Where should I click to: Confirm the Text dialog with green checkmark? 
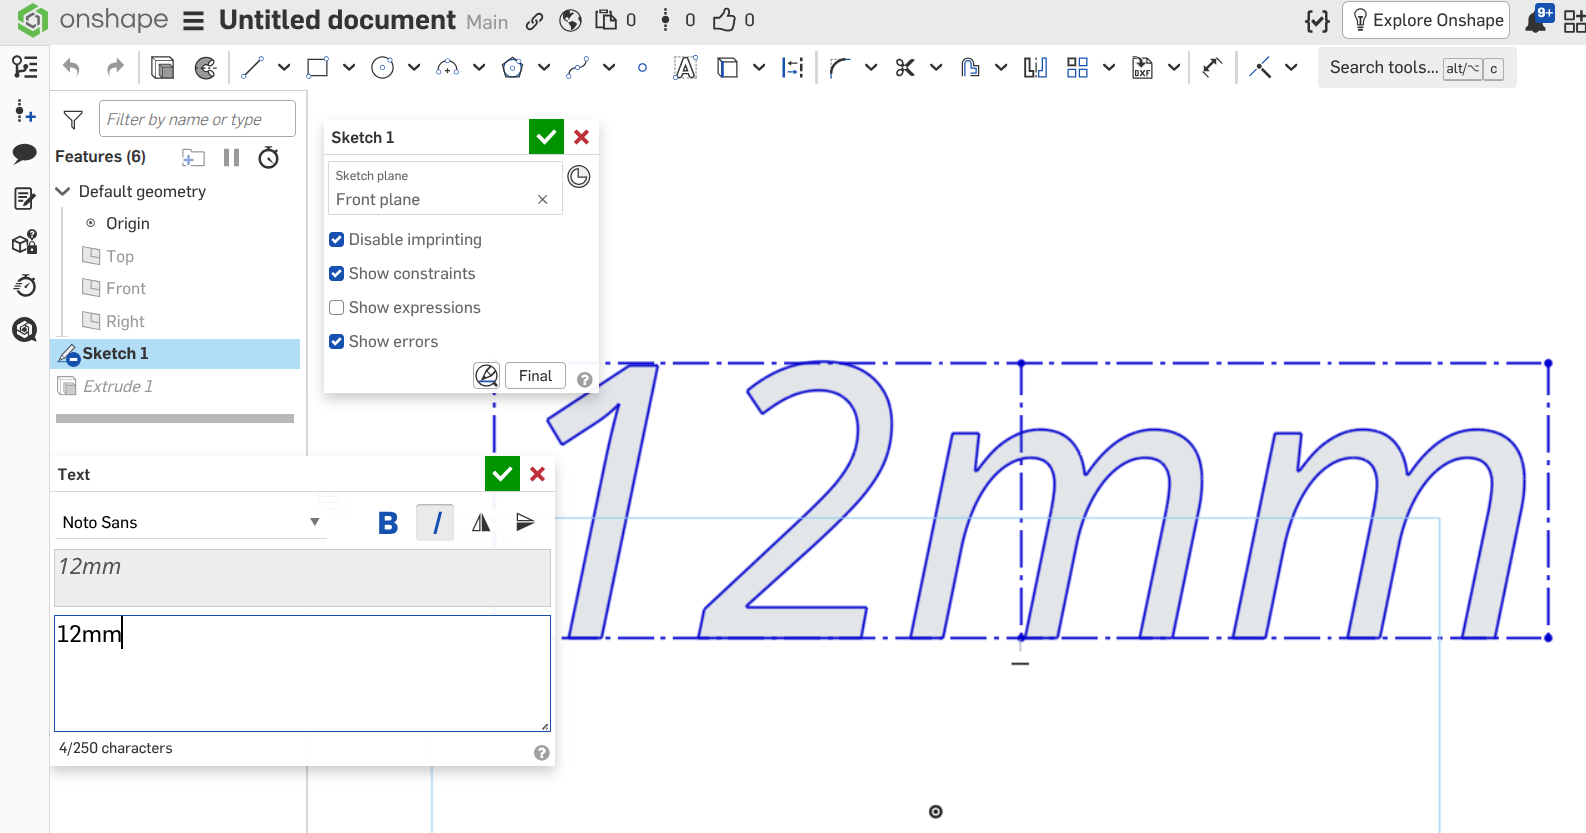click(502, 474)
